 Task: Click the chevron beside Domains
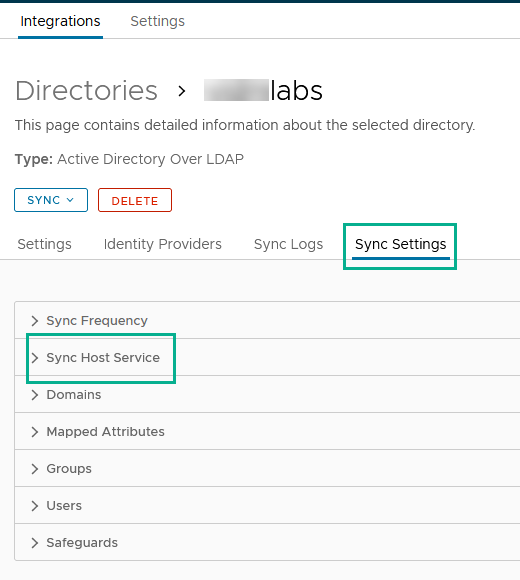pos(35,395)
